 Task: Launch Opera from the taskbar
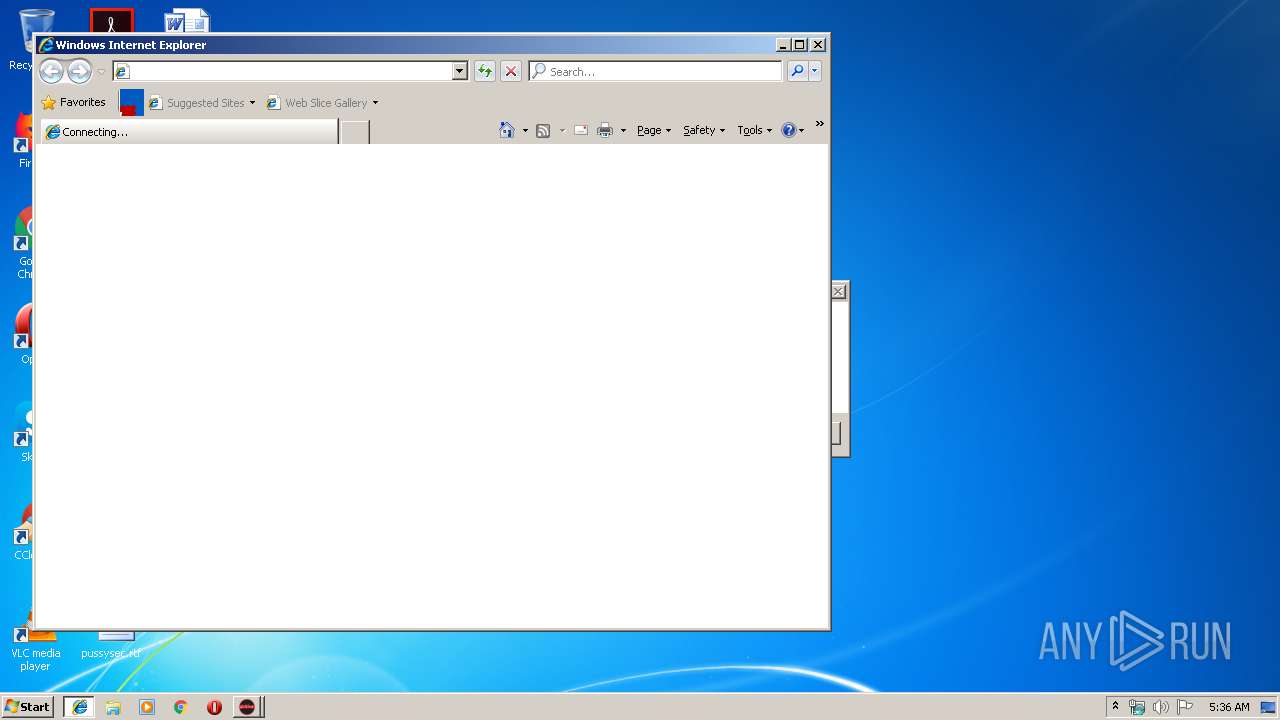click(214, 707)
